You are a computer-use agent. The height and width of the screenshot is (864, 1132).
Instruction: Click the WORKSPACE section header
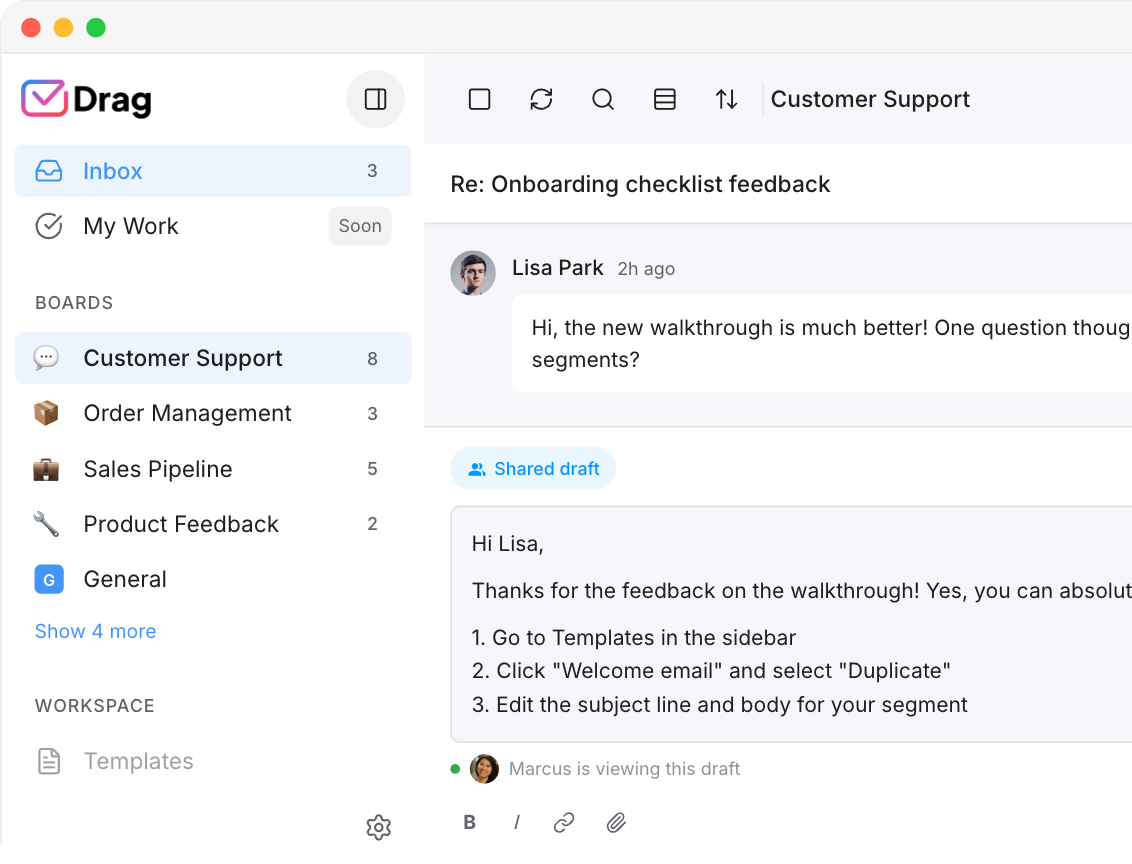point(95,706)
